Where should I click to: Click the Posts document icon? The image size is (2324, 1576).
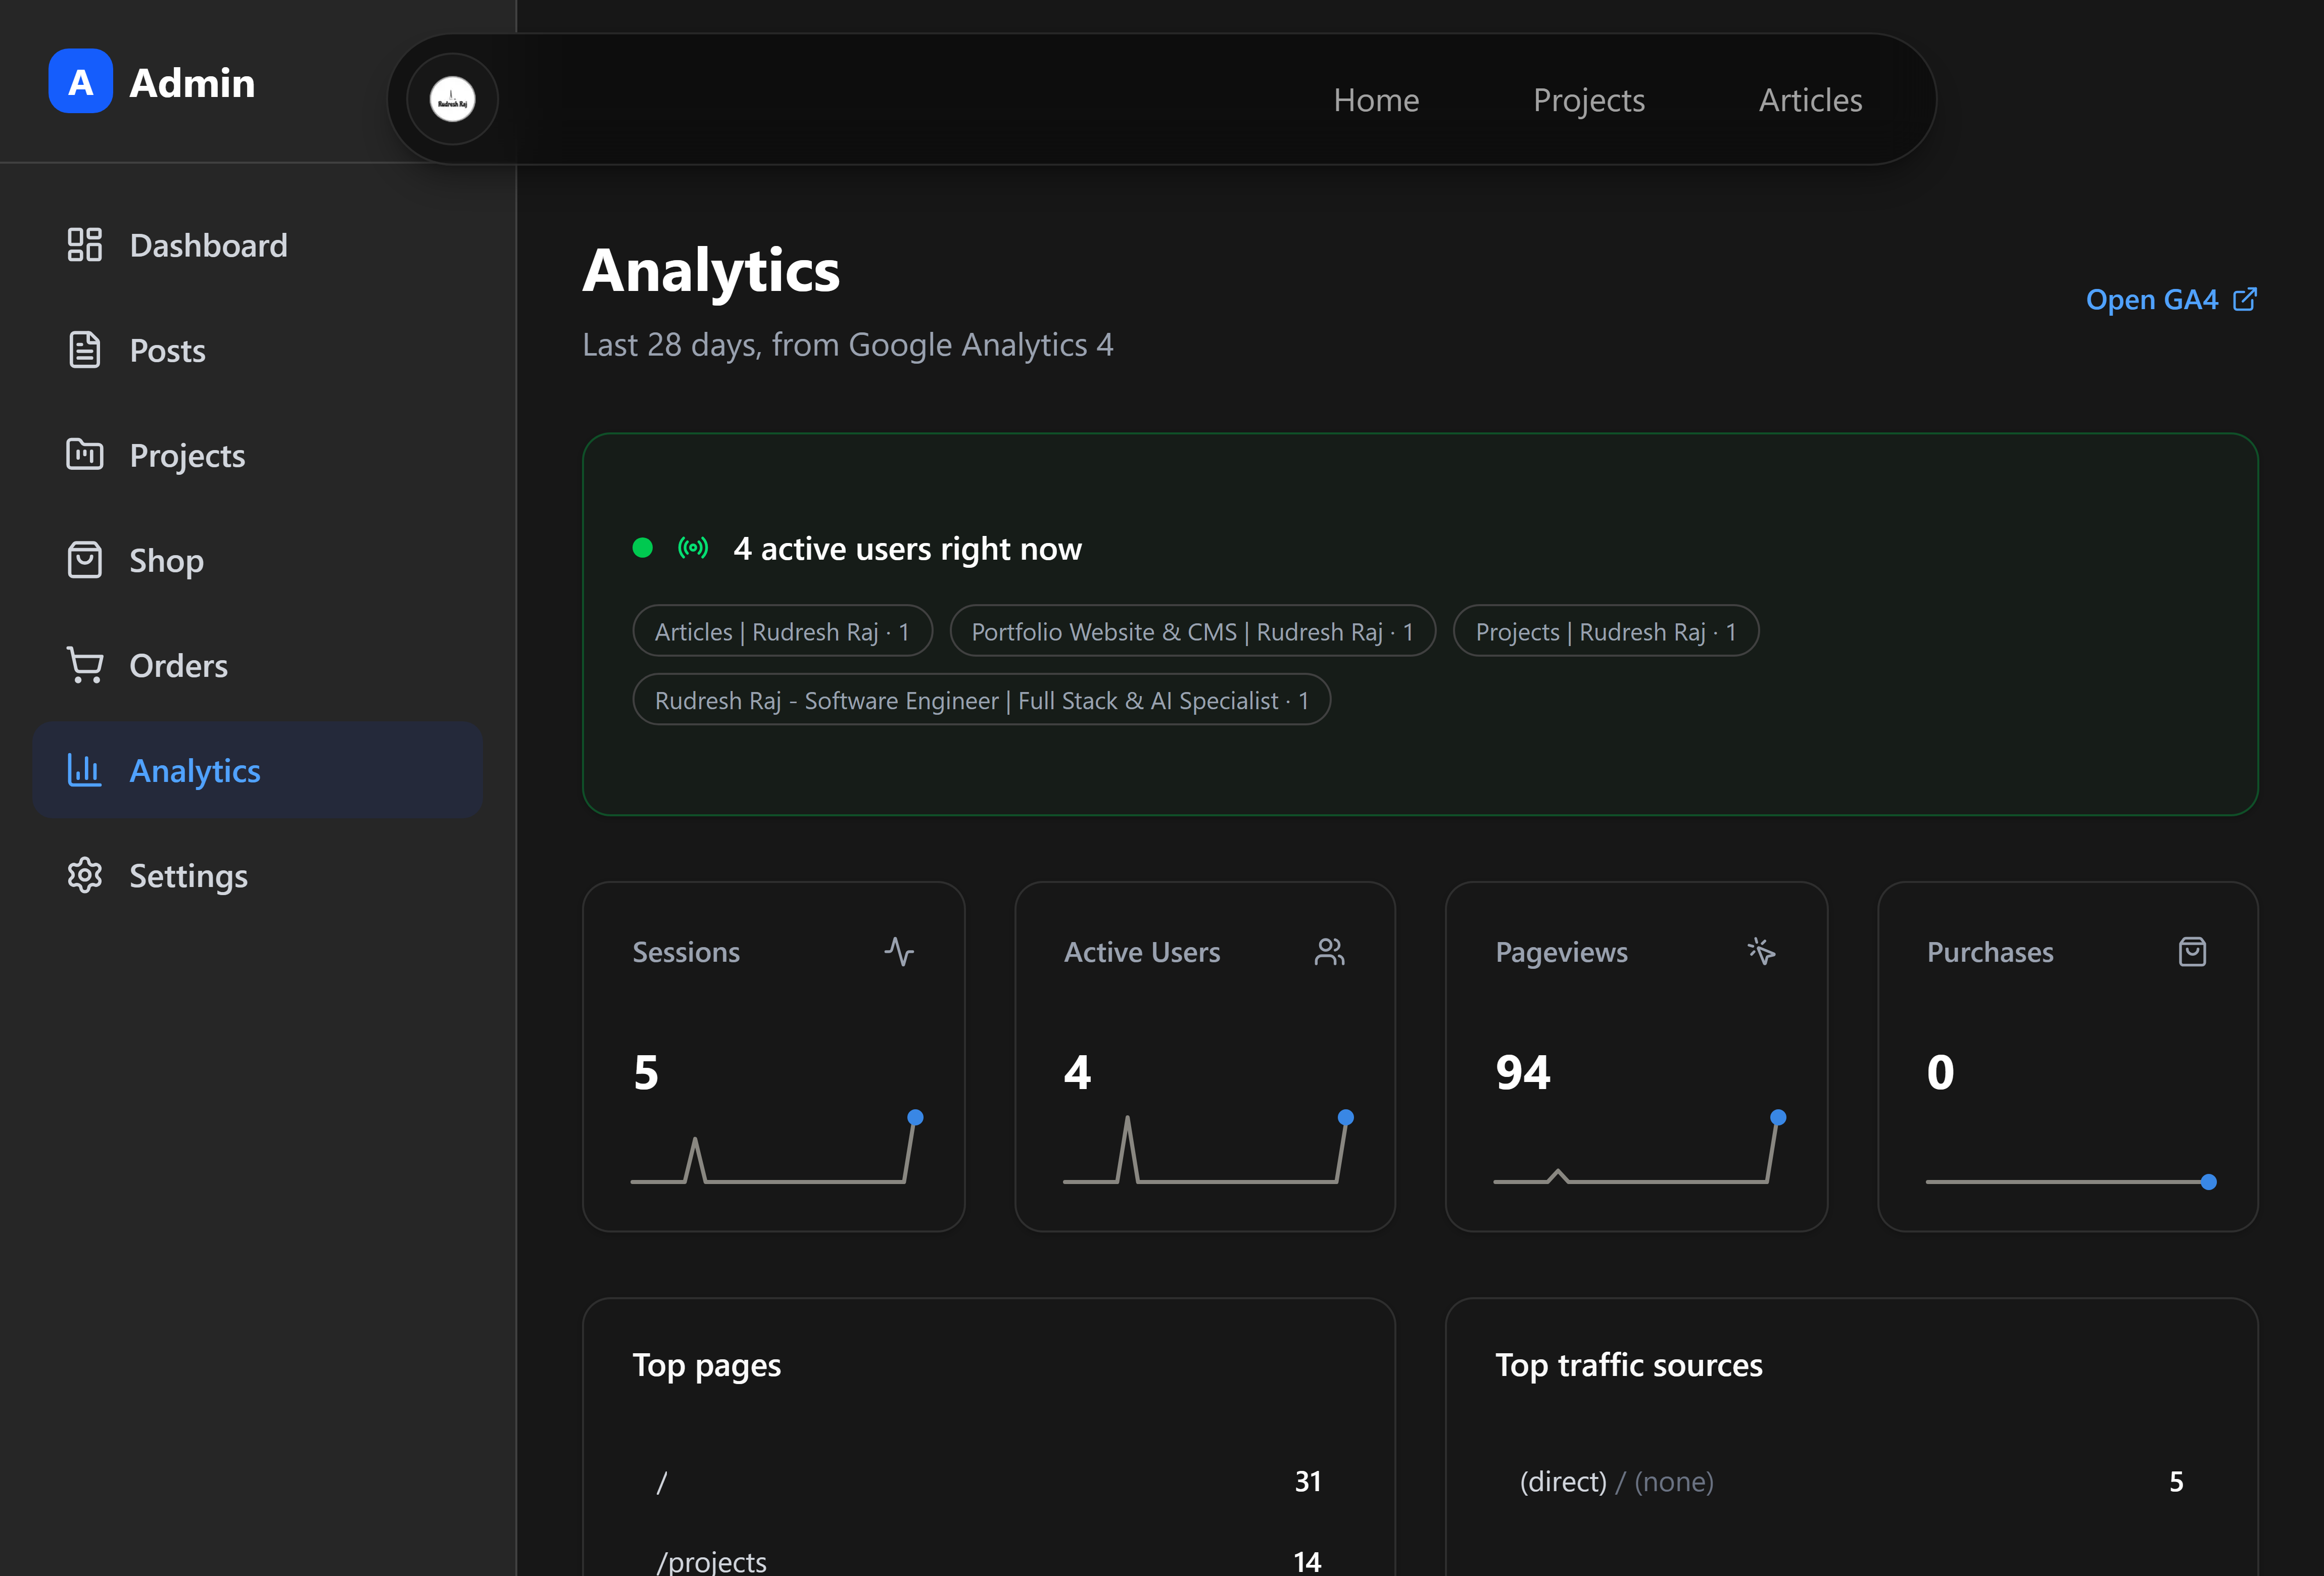point(84,350)
